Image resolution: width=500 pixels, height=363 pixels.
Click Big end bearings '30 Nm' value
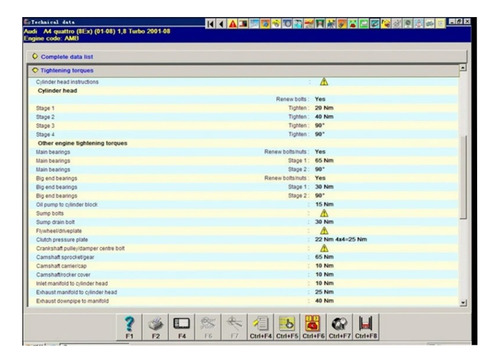[324, 187]
